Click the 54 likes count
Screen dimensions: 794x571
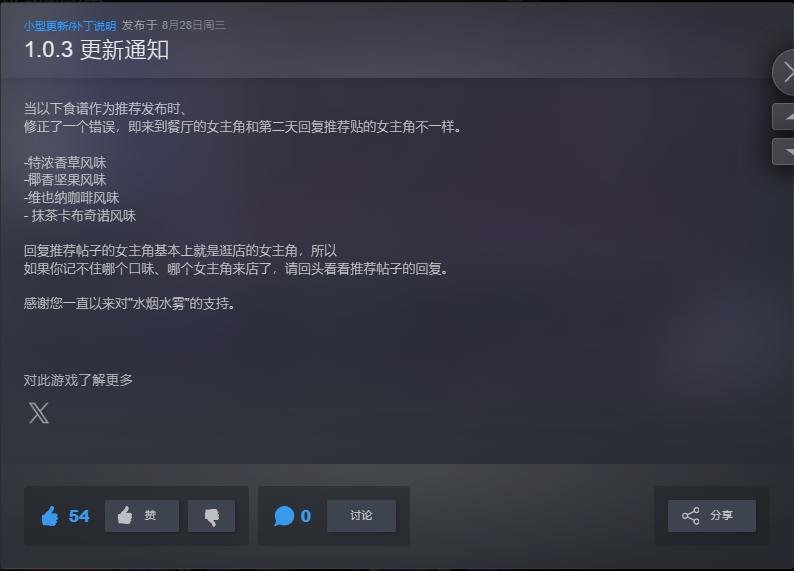(x=79, y=516)
